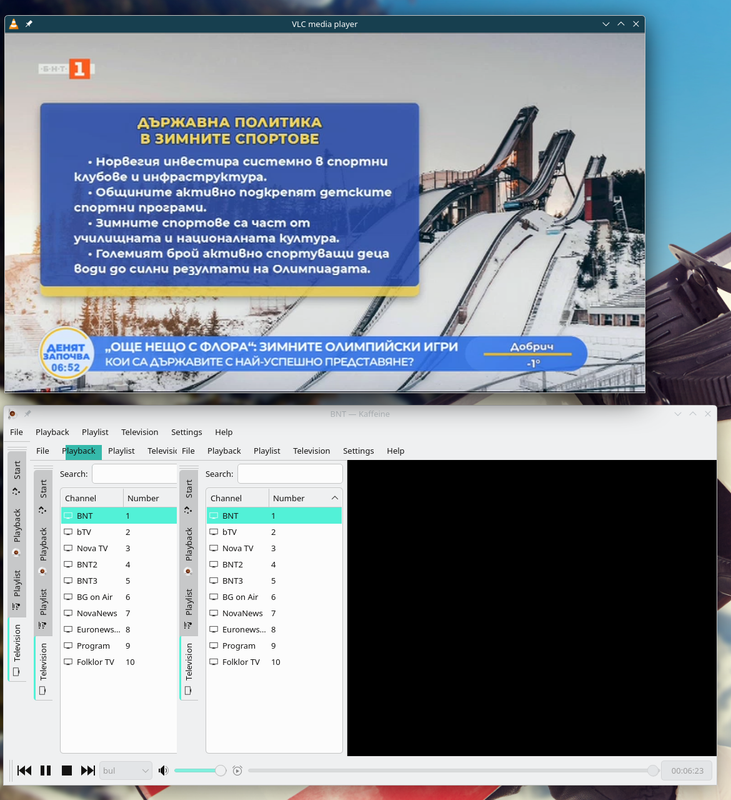This screenshot has width=731, height=800.
Task: Click the left-hand Search input field
Action: tap(135, 474)
